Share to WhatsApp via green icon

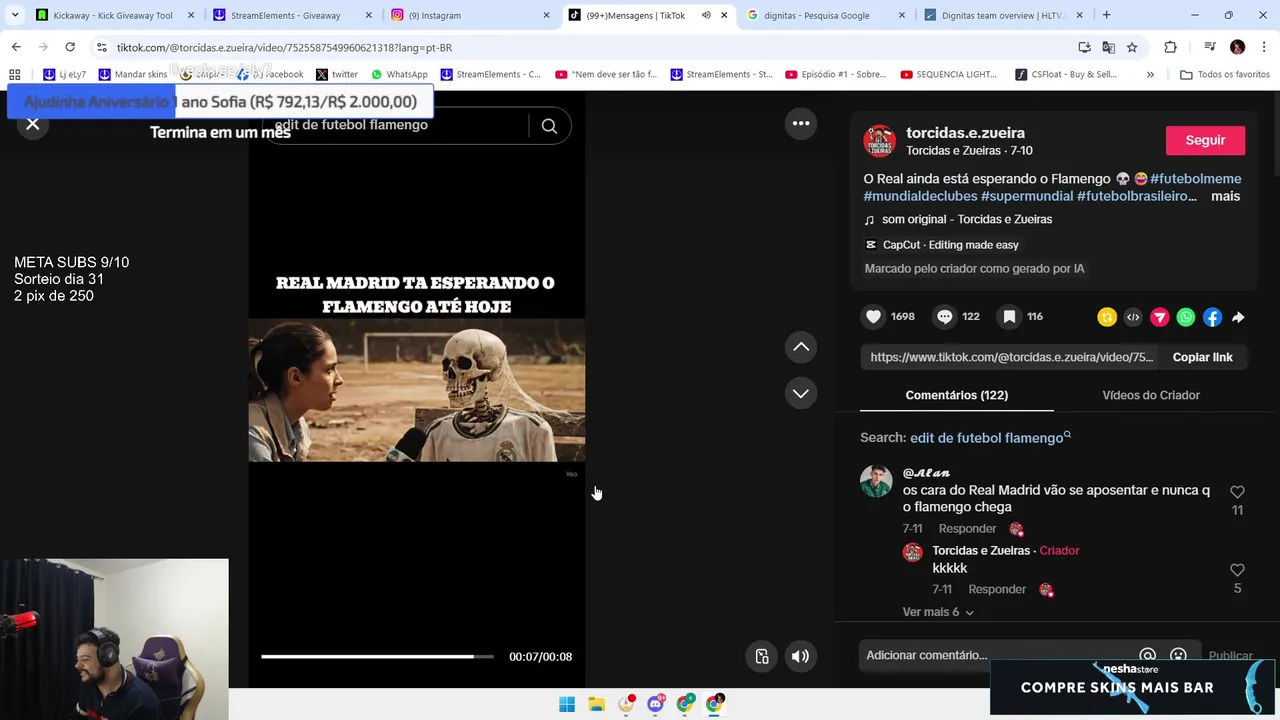point(1186,317)
